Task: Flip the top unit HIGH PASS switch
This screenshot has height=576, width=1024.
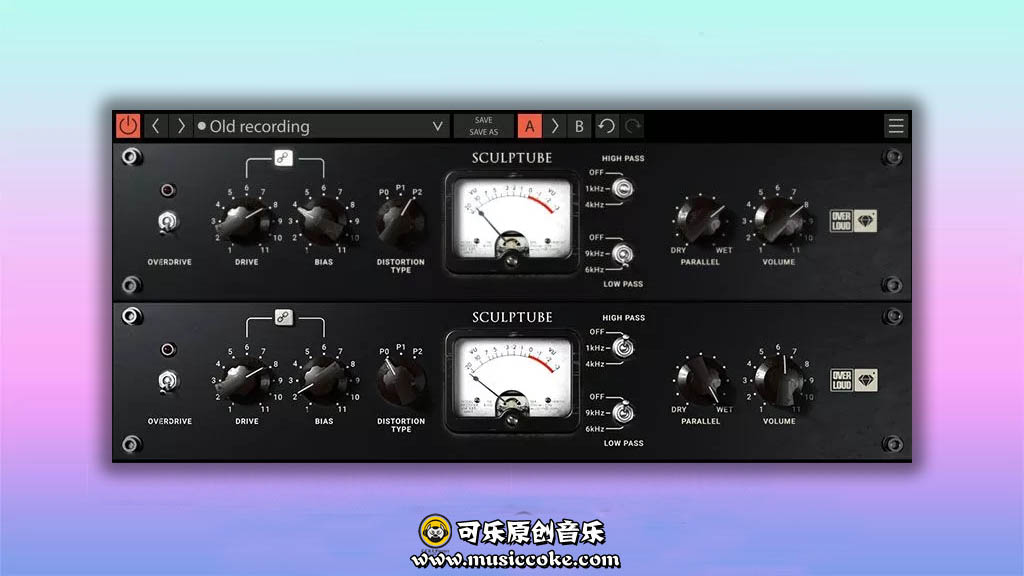Action: (x=622, y=189)
